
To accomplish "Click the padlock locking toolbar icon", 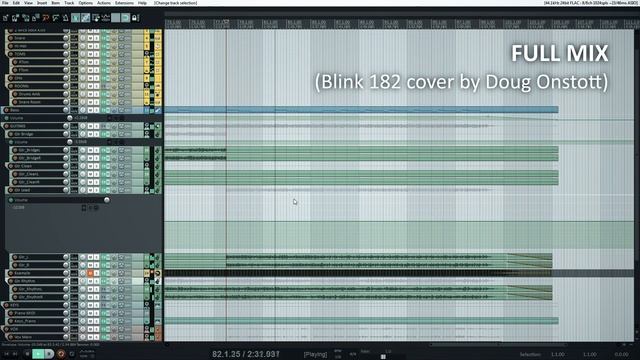I will [135, 18].
